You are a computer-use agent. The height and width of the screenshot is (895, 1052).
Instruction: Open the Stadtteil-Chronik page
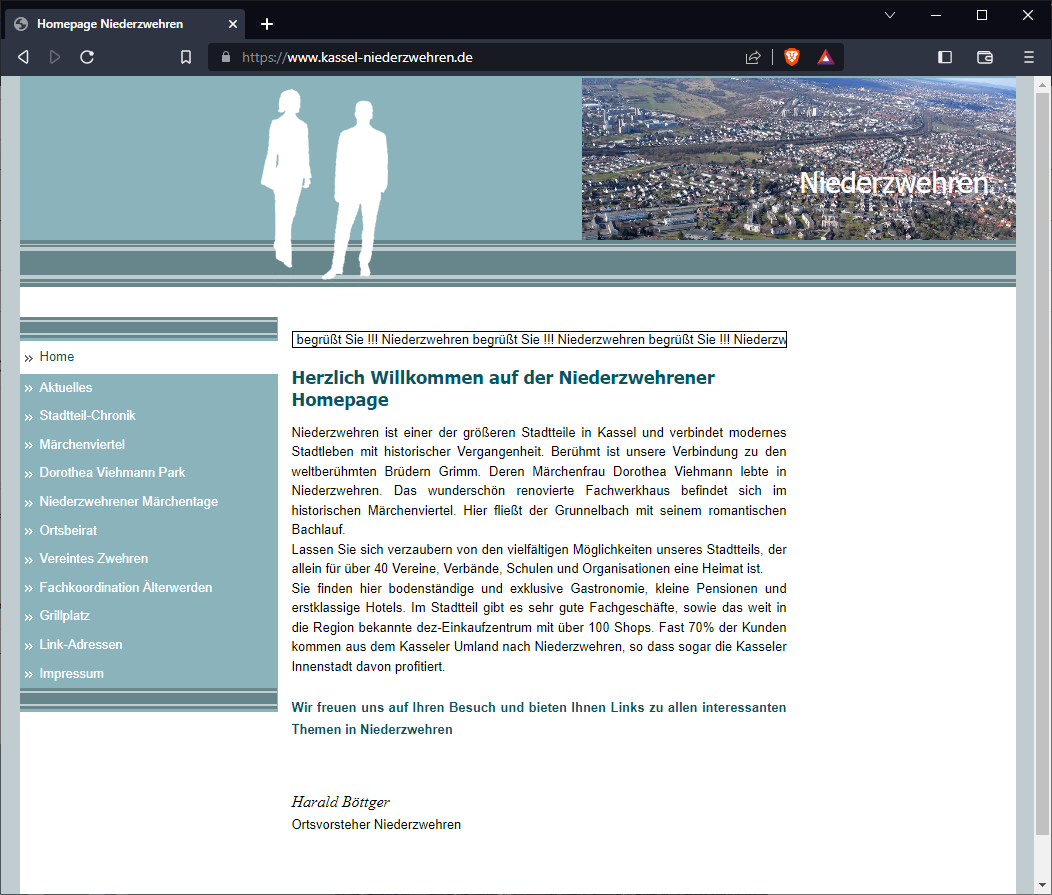[87, 415]
